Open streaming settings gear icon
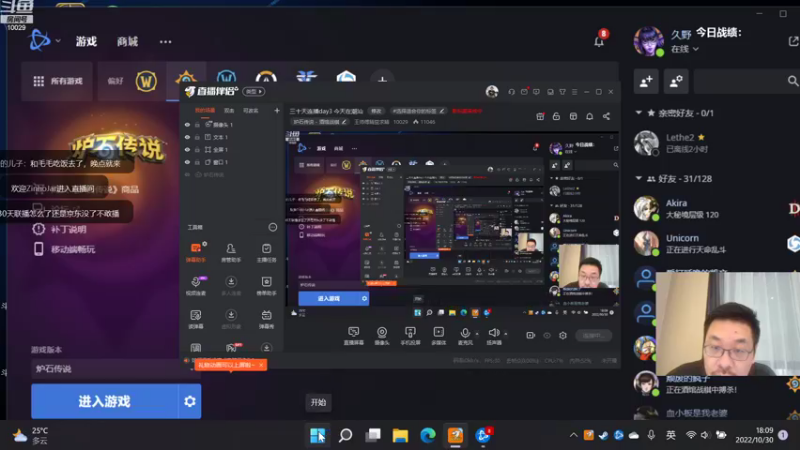The height and width of the screenshot is (450, 800). click(563, 336)
